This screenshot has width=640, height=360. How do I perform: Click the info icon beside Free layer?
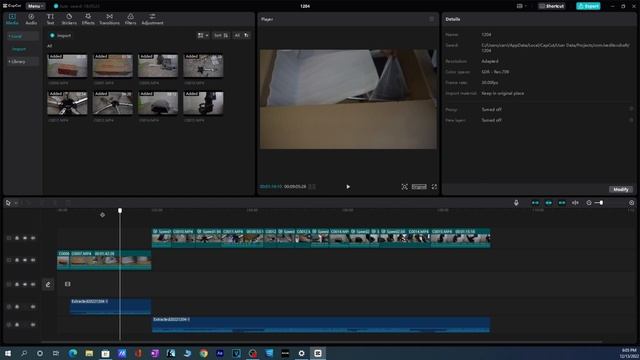pos(631,120)
